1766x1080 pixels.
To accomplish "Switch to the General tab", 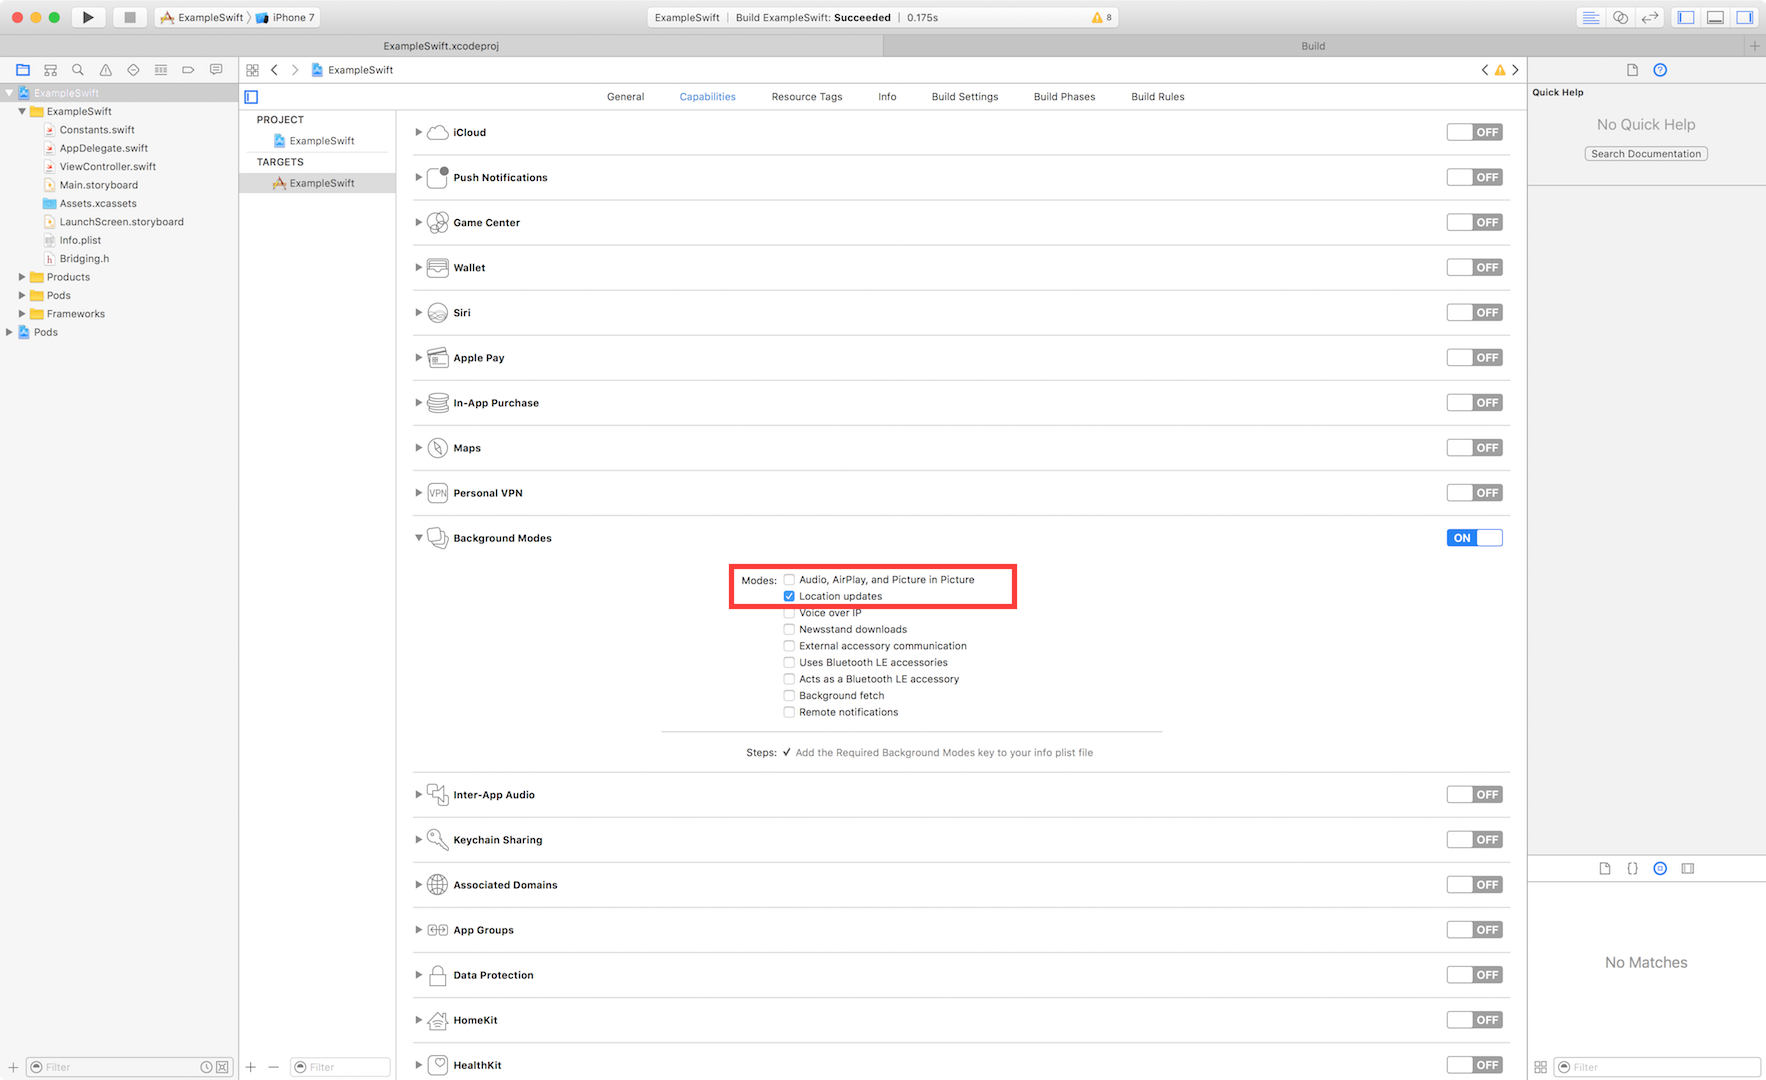I will click(x=625, y=97).
